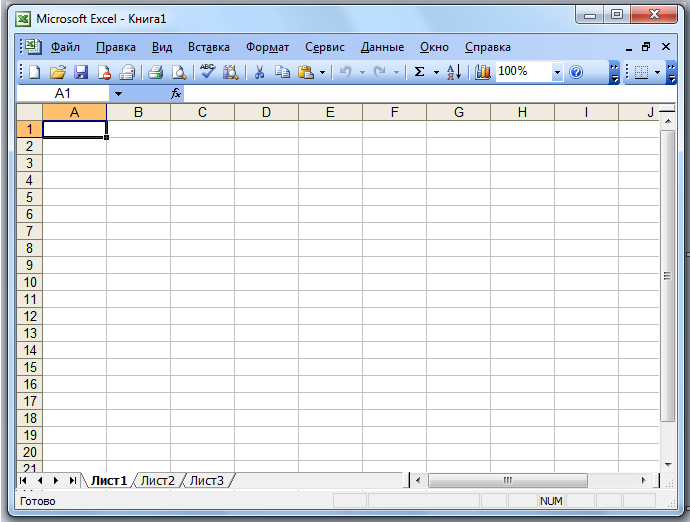Viewport: 690px width, 522px height.
Task: Jump to the last sheet tab arrow
Action: [x=73, y=480]
